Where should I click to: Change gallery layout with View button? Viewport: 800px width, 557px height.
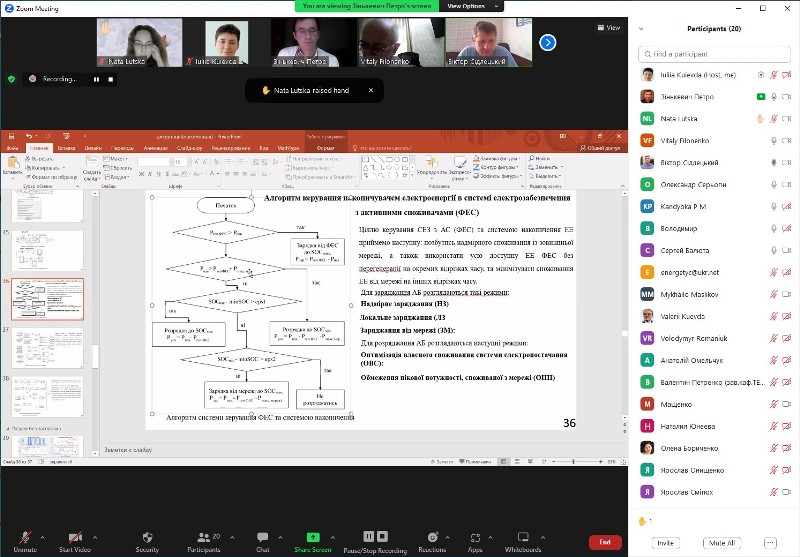[609, 28]
